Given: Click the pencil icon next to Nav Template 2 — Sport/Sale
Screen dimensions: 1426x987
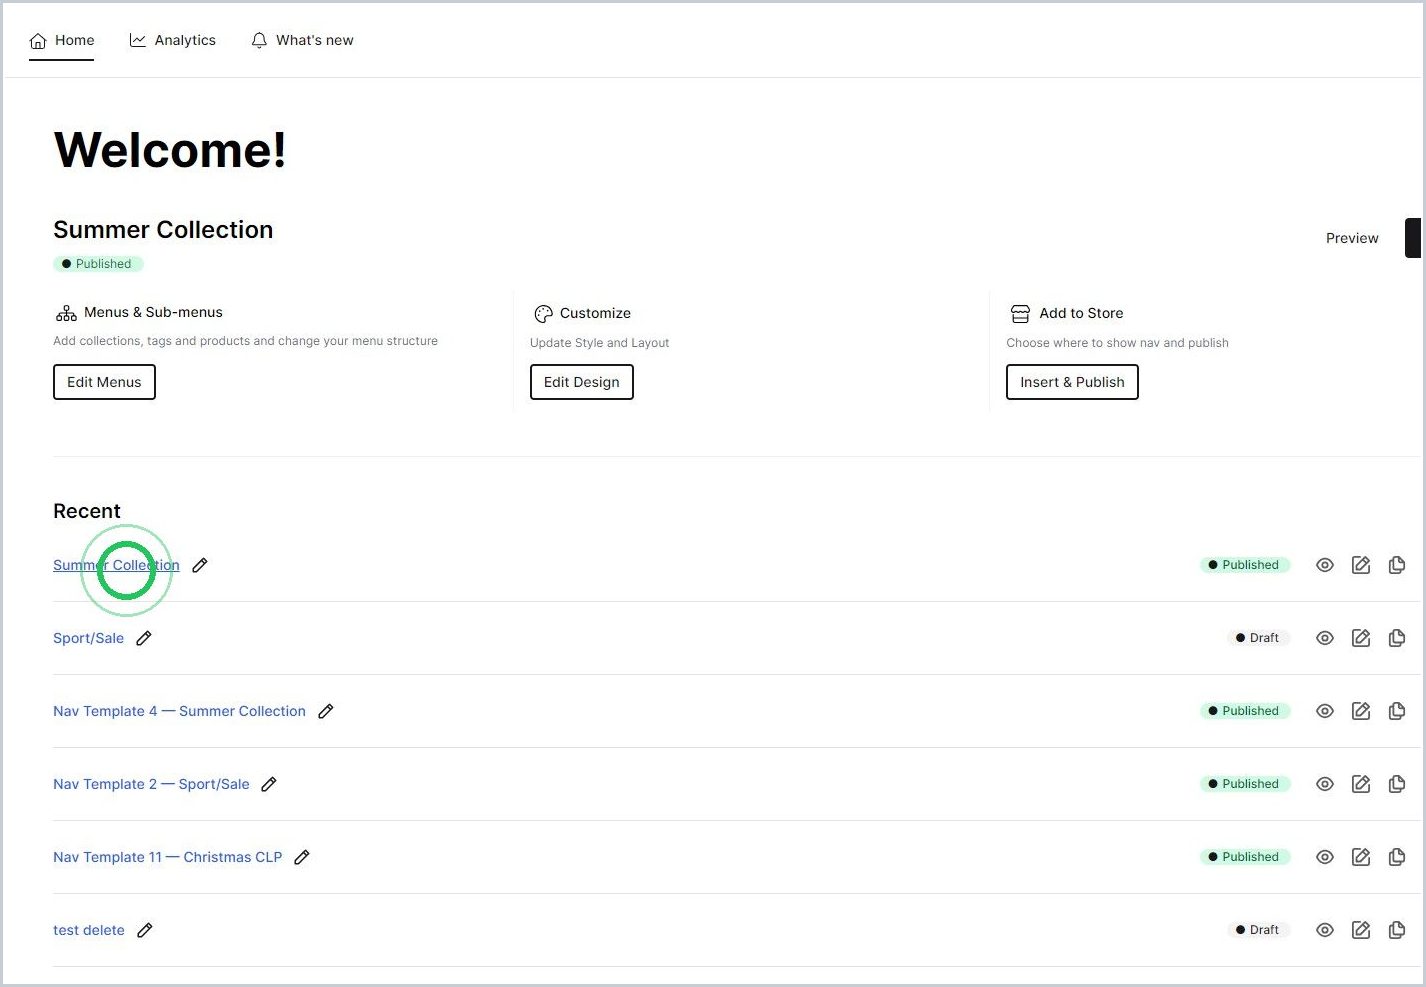Looking at the screenshot, I should click(x=269, y=784).
